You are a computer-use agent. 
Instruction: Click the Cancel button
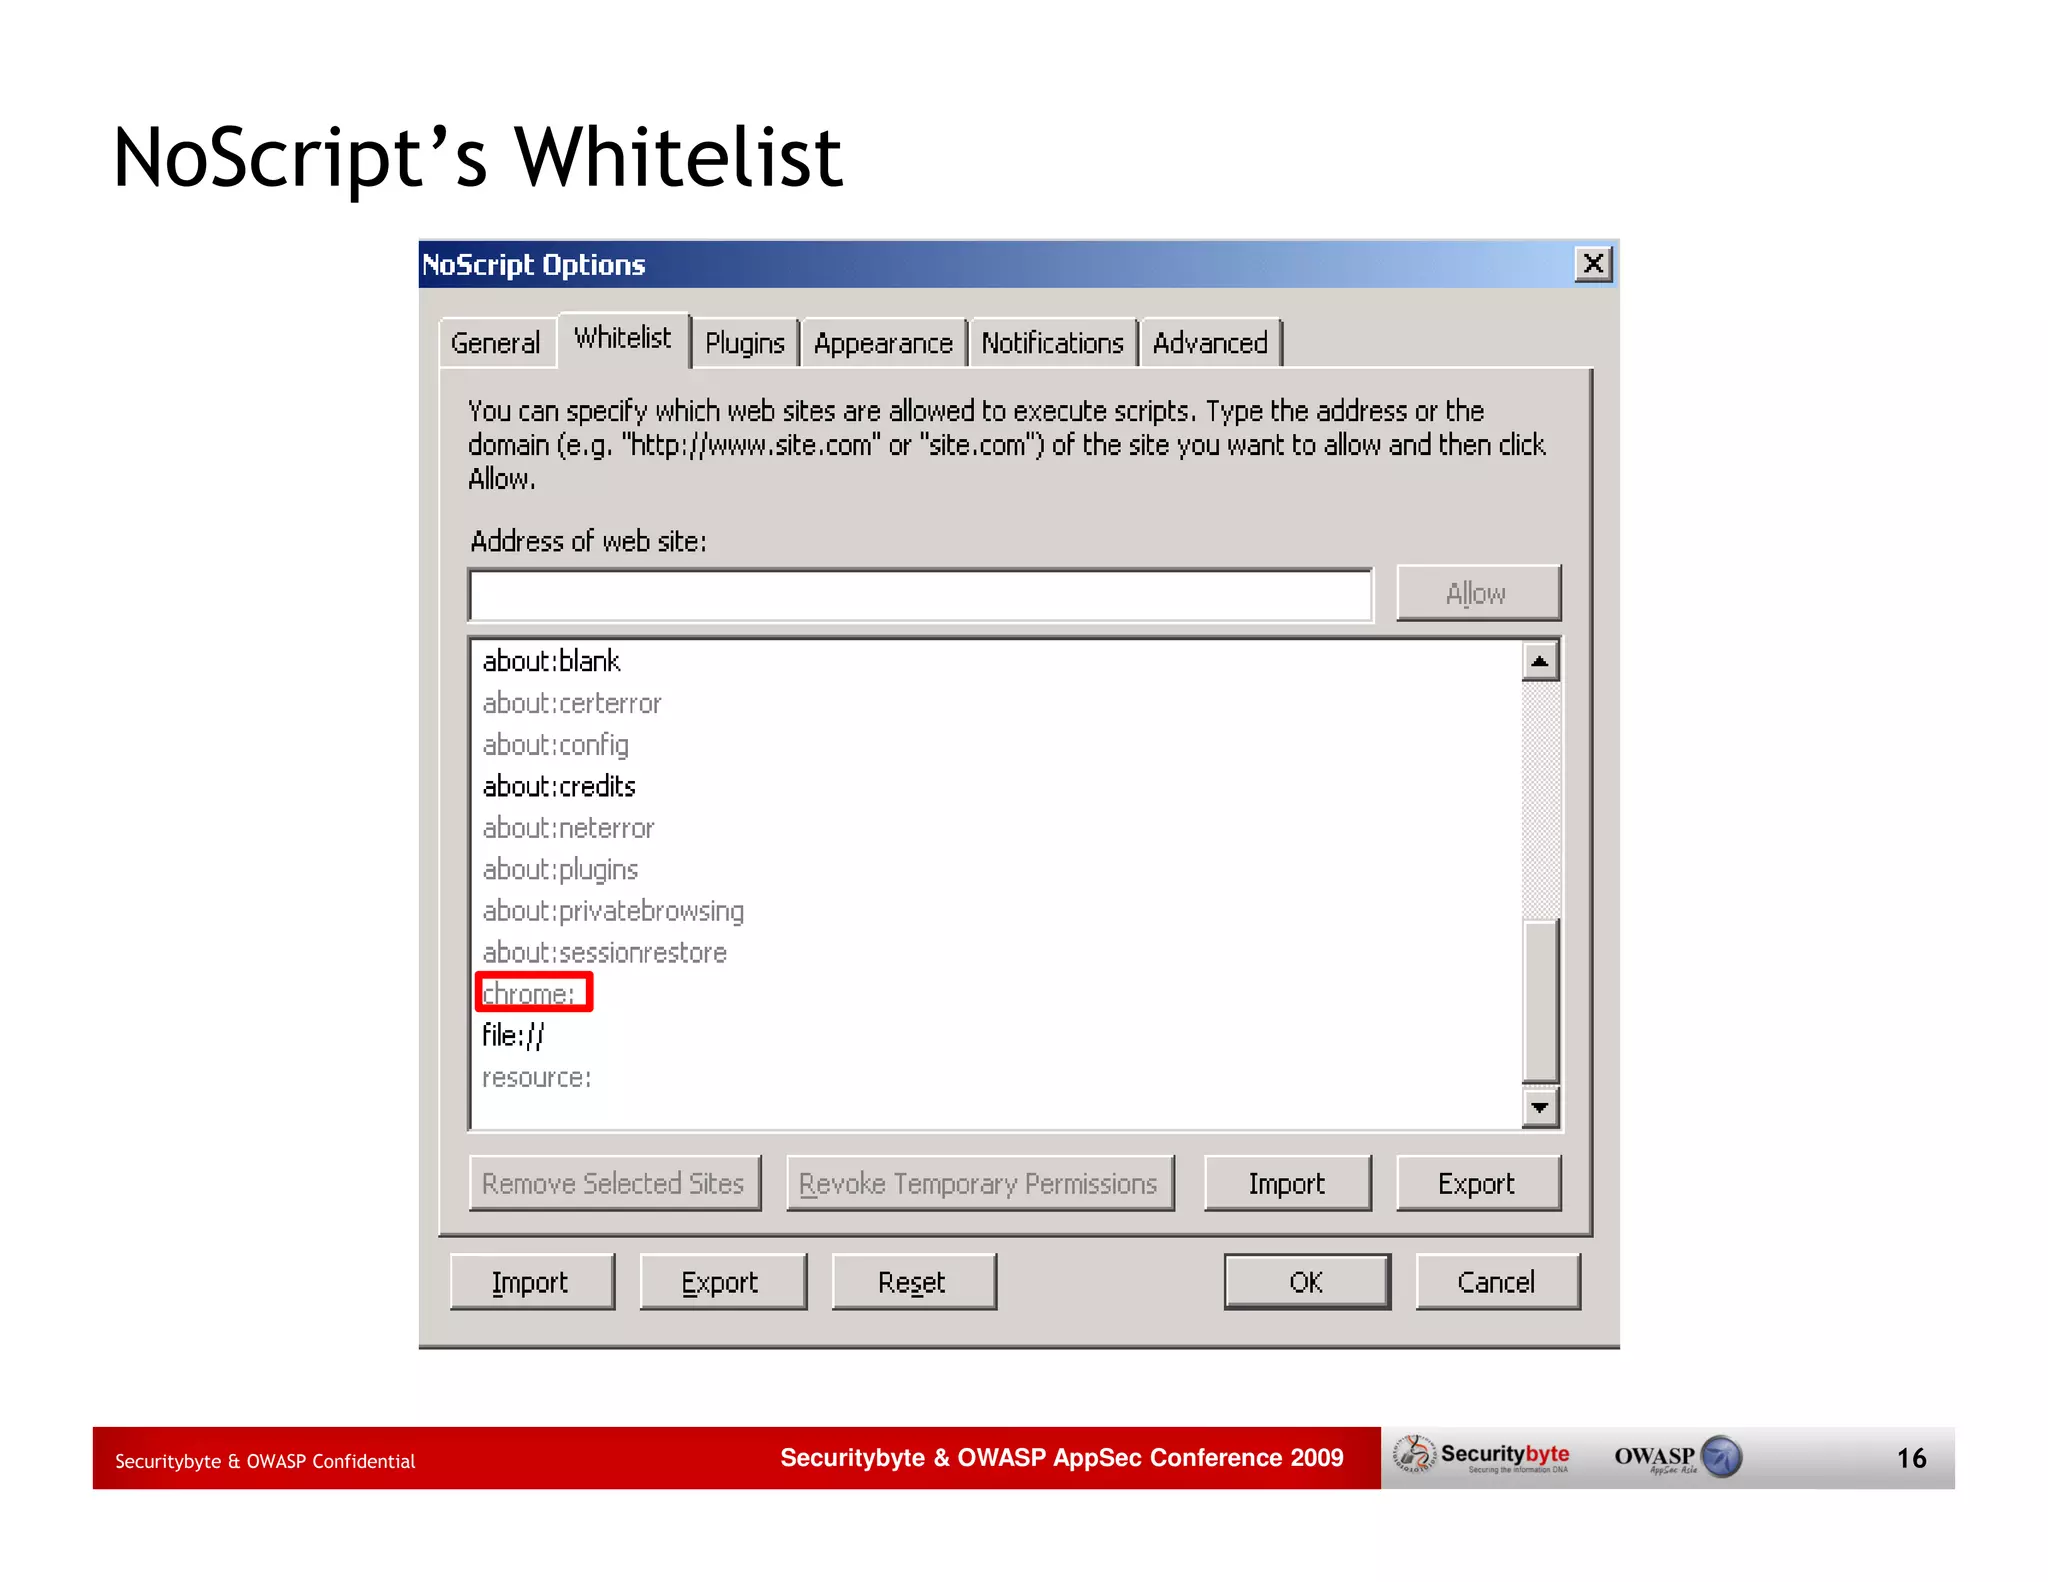click(x=1497, y=1282)
